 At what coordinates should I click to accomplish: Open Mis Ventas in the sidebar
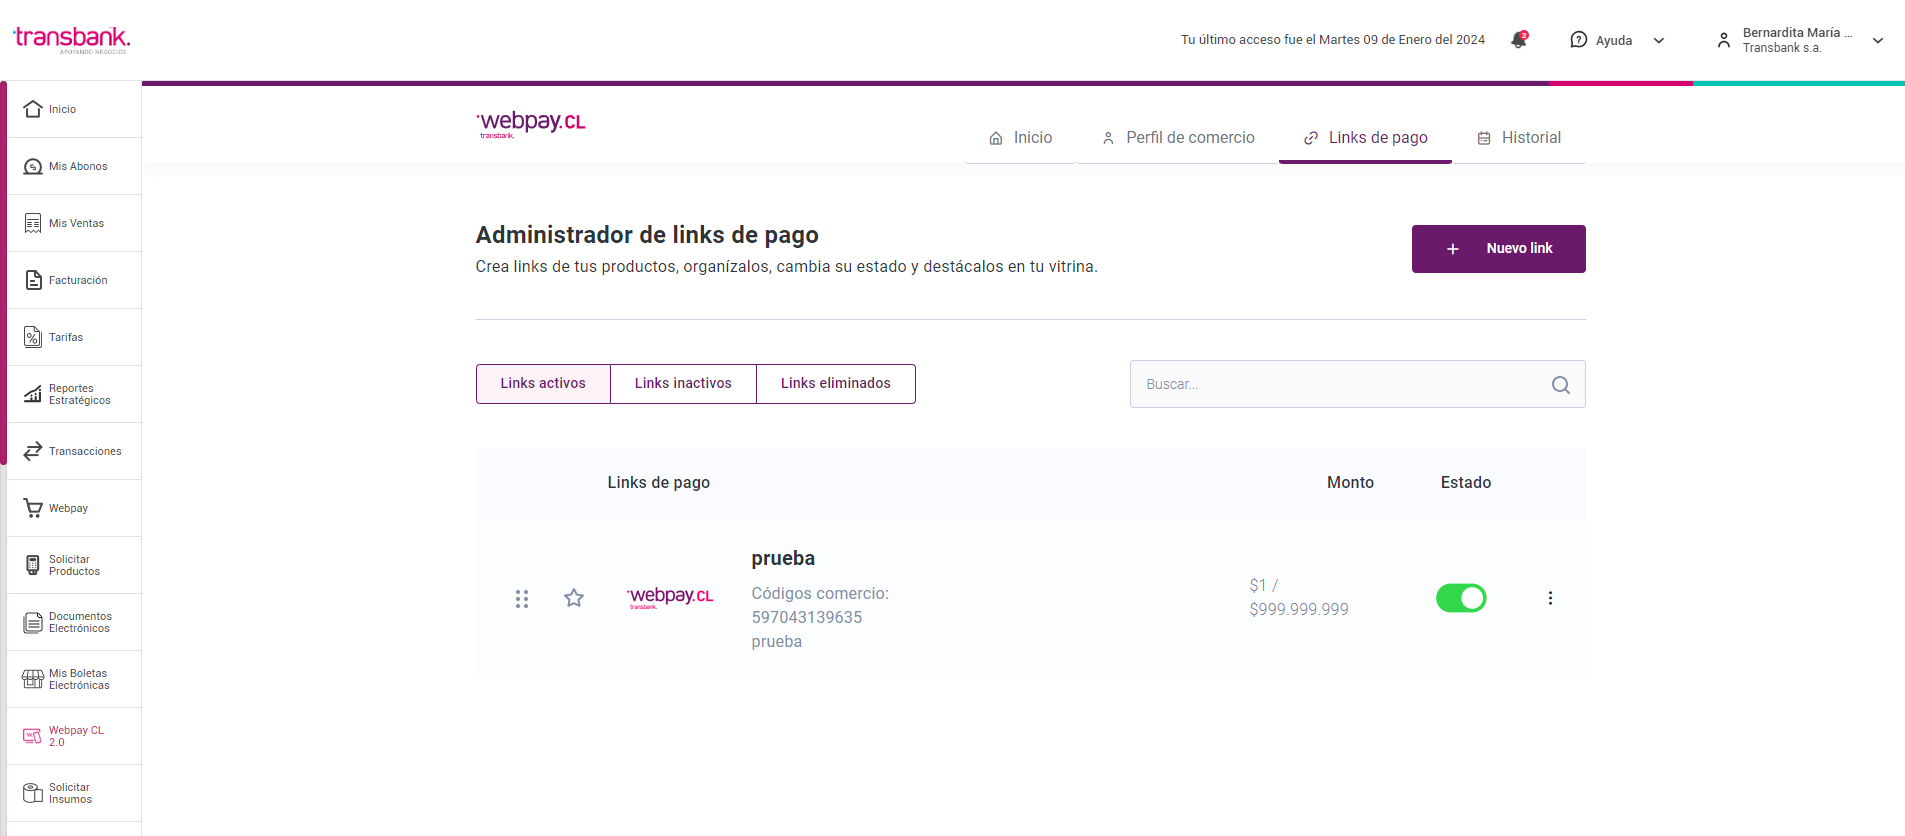click(x=74, y=223)
